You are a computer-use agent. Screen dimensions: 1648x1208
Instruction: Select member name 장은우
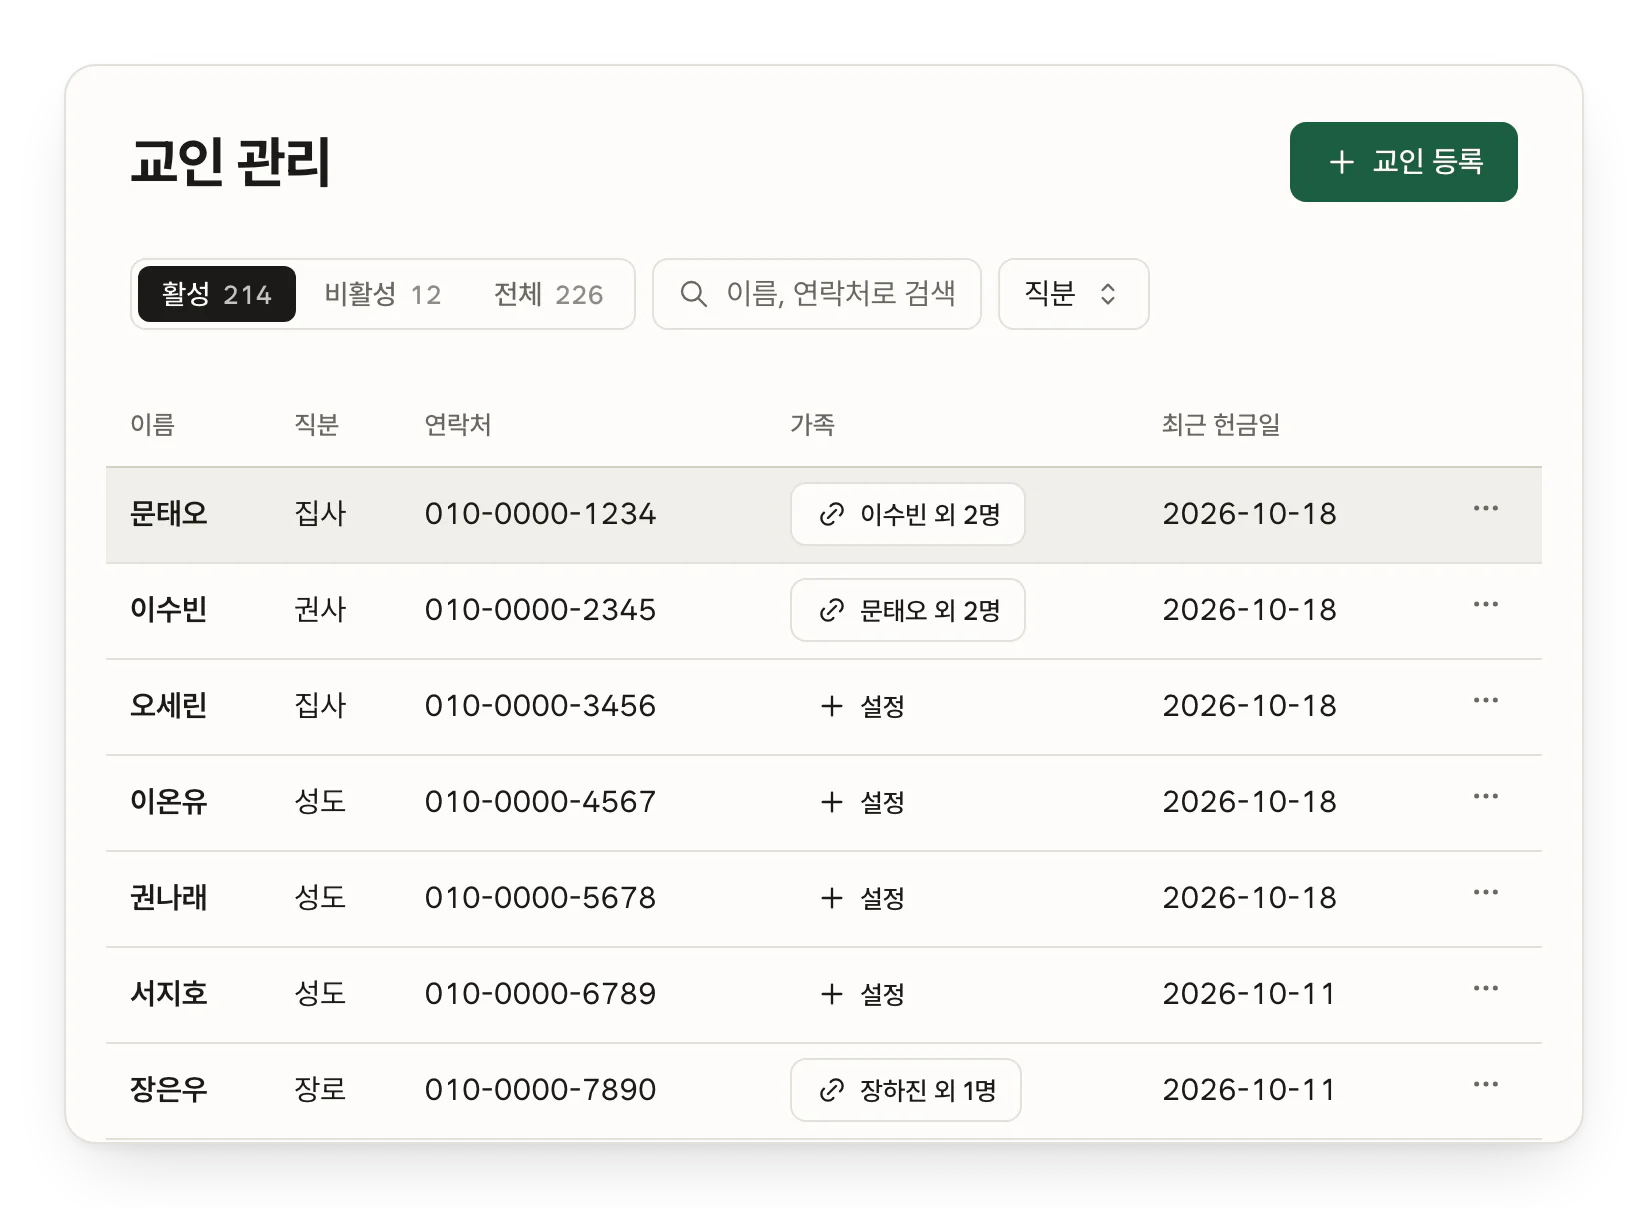click(x=168, y=1090)
